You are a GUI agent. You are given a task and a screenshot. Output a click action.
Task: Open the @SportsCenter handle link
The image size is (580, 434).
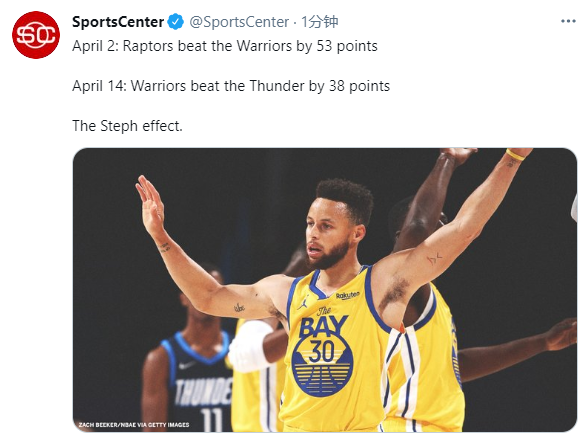coord(239,22)
